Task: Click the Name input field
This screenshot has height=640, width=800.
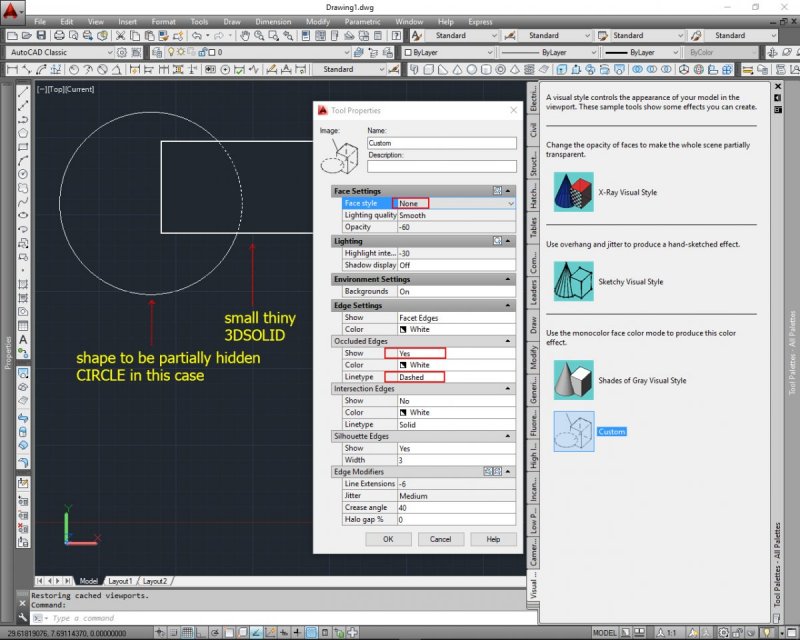Action: click(440, 143)
